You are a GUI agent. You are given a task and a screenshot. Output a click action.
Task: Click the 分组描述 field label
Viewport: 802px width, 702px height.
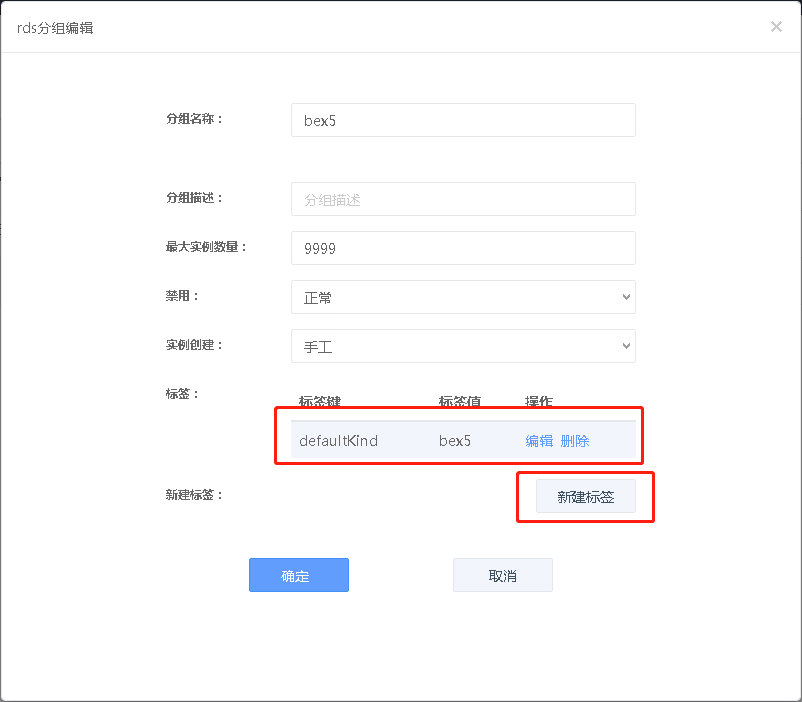point(194,197)
